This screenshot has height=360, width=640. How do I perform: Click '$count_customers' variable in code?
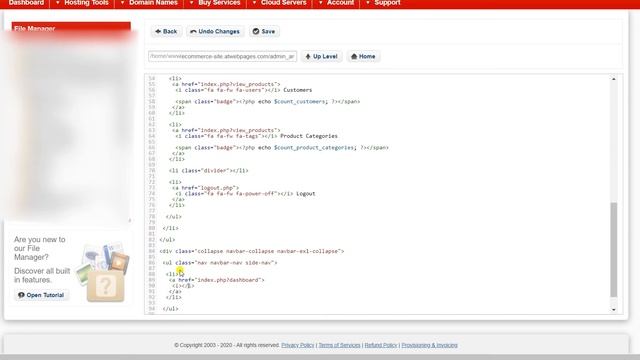(300, 102)
